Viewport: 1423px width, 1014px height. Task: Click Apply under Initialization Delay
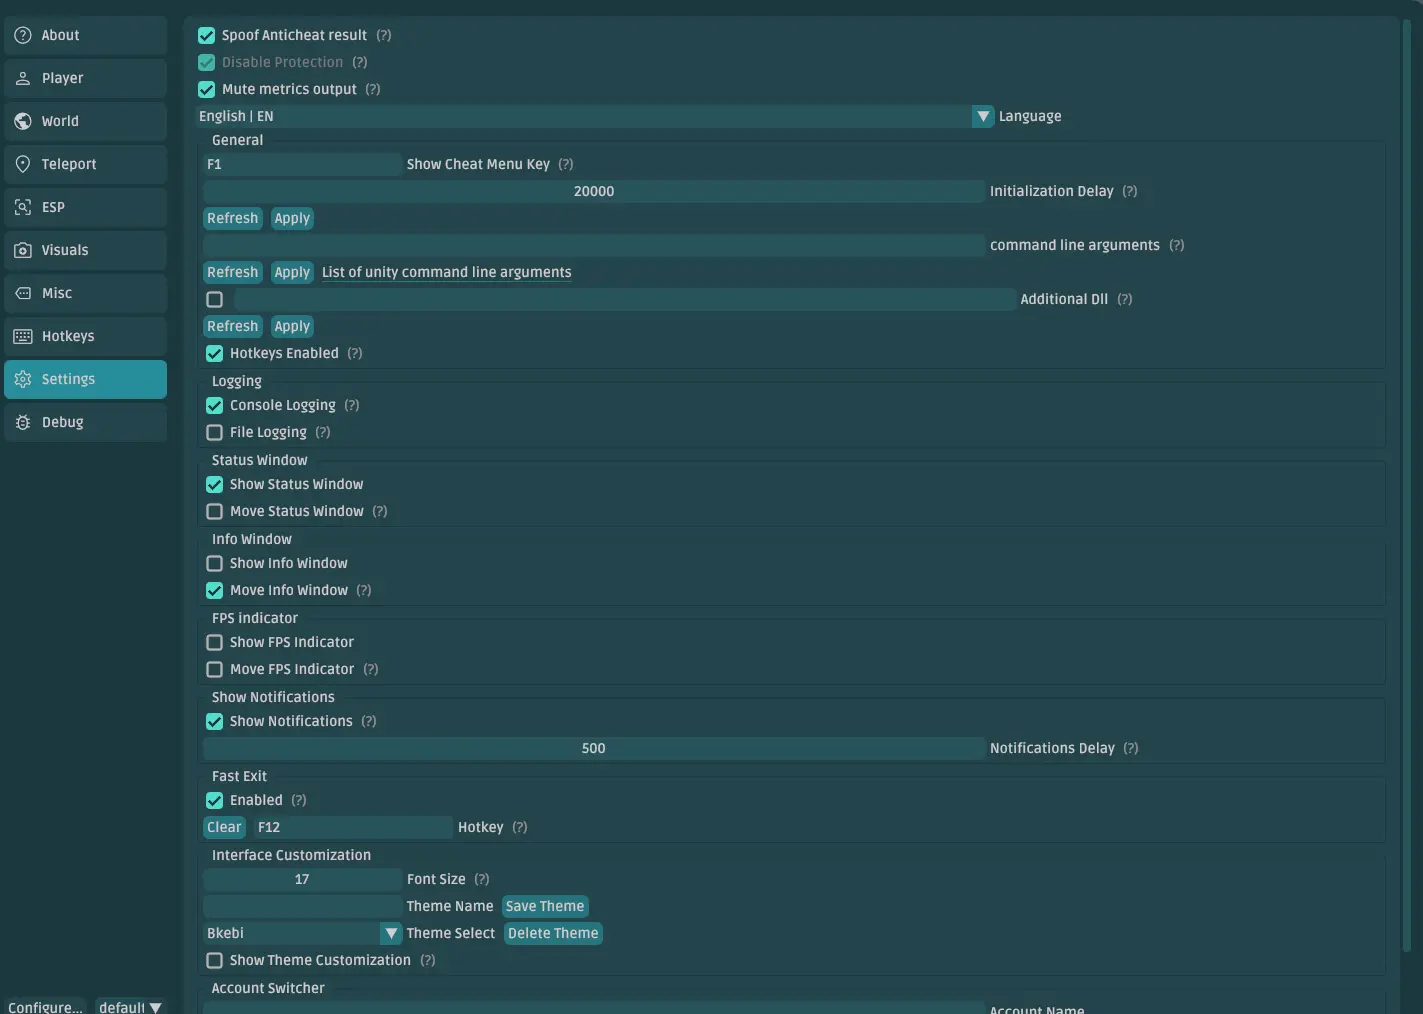292,218
